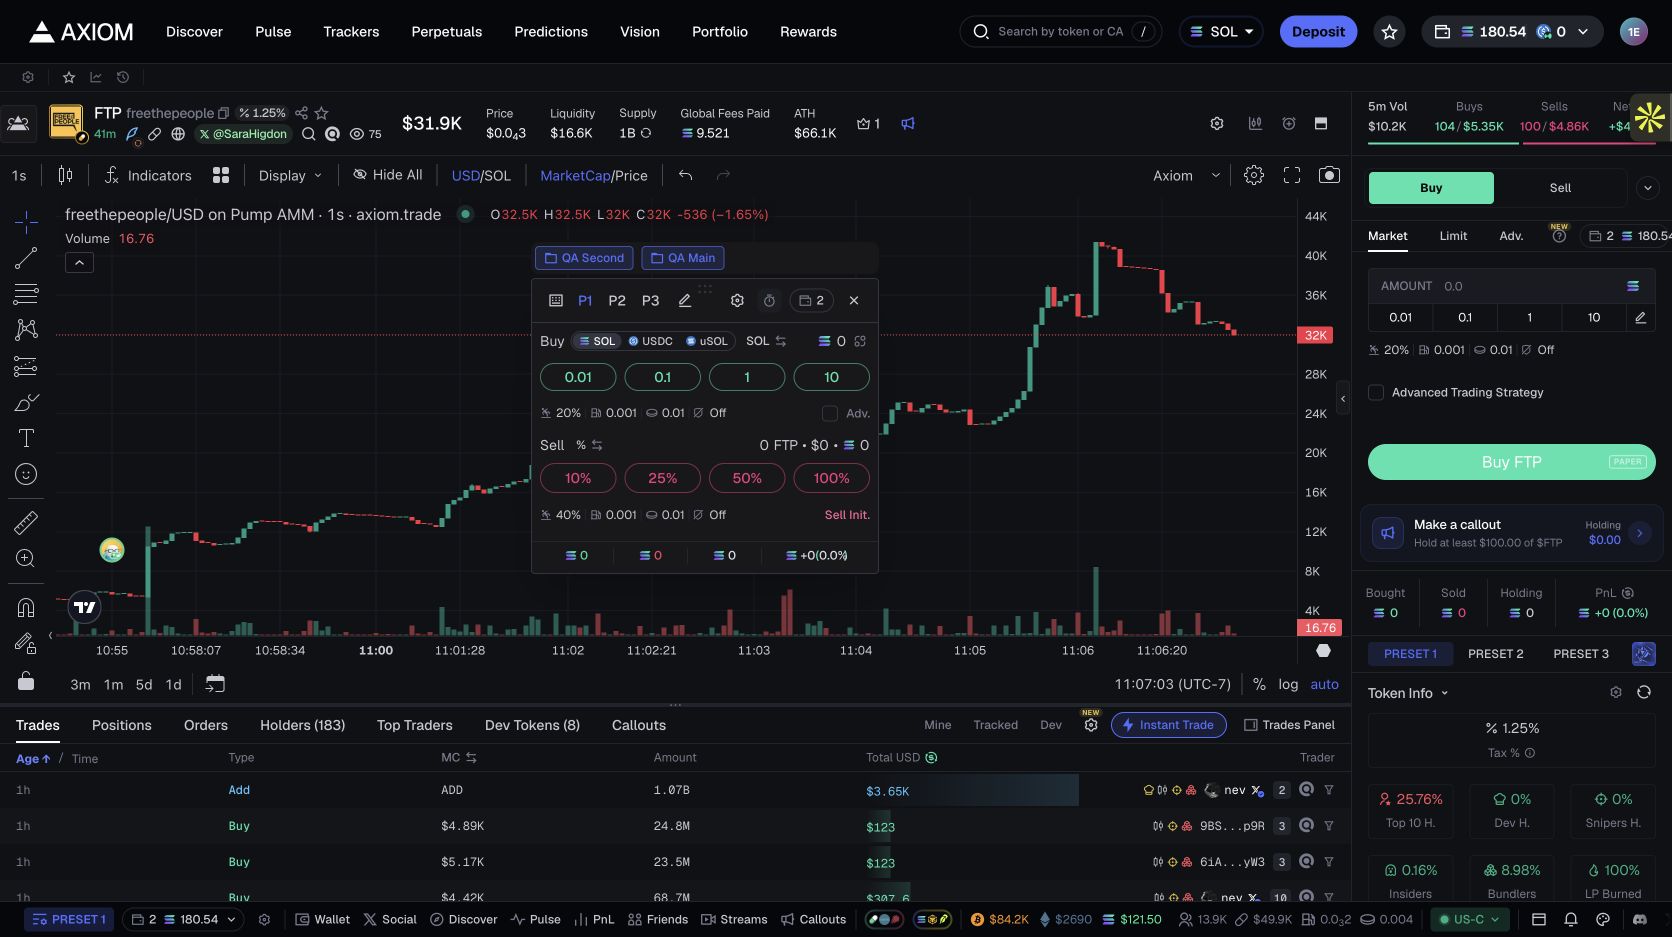Toggle Hide All drawings
This screenshot has width=1672, height=937.
click(387, 175)
